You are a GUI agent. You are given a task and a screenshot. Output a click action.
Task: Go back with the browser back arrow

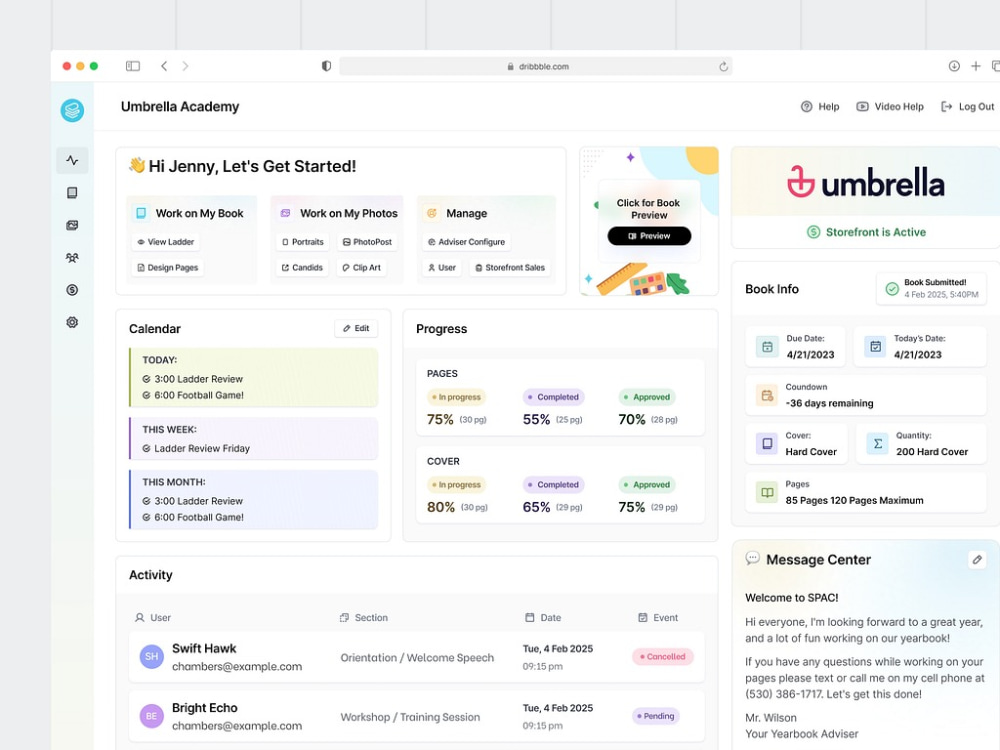(x=164, y=66)
